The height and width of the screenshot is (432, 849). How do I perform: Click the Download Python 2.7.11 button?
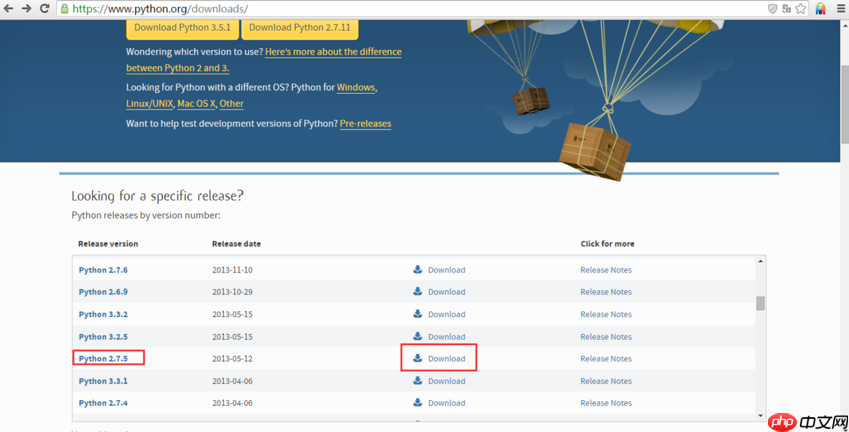(x=299, y=28)
